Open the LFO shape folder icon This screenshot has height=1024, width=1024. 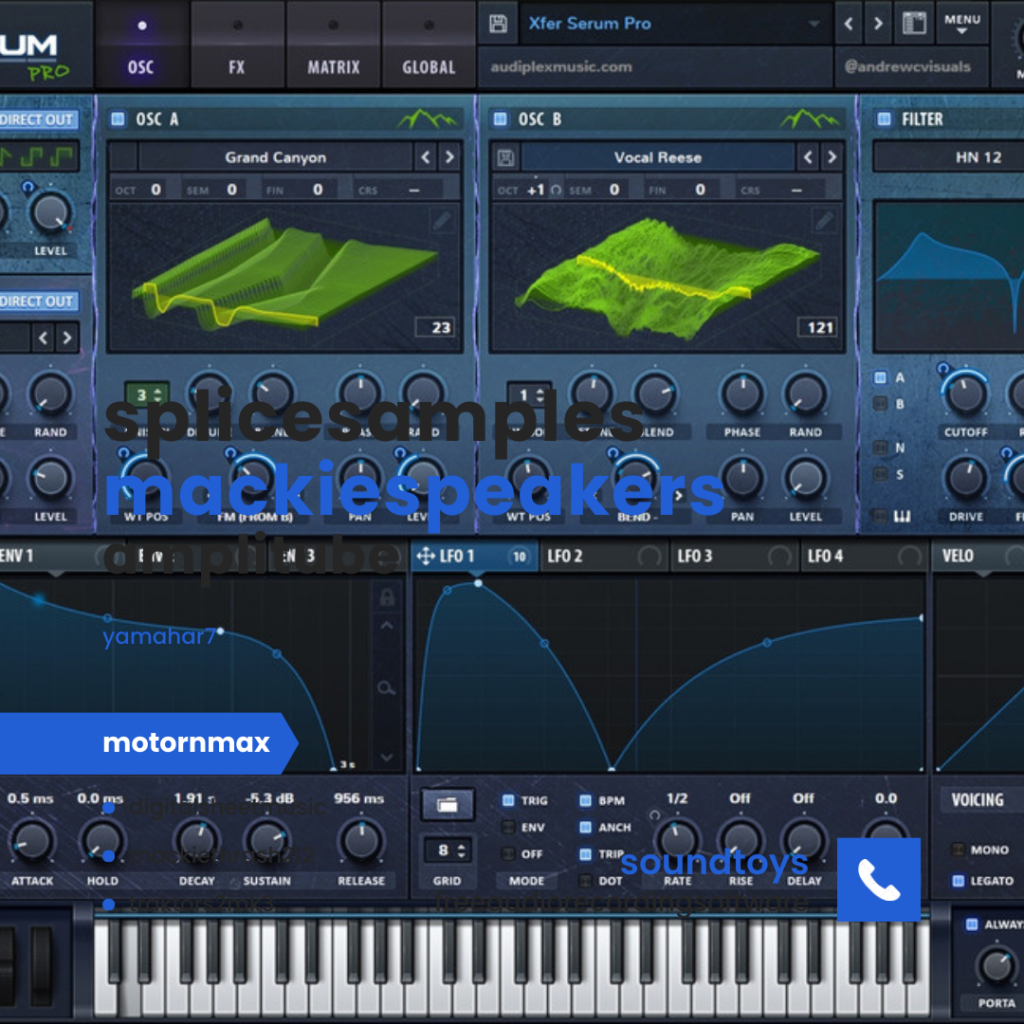pyautogui.click(x=447, y=805)
